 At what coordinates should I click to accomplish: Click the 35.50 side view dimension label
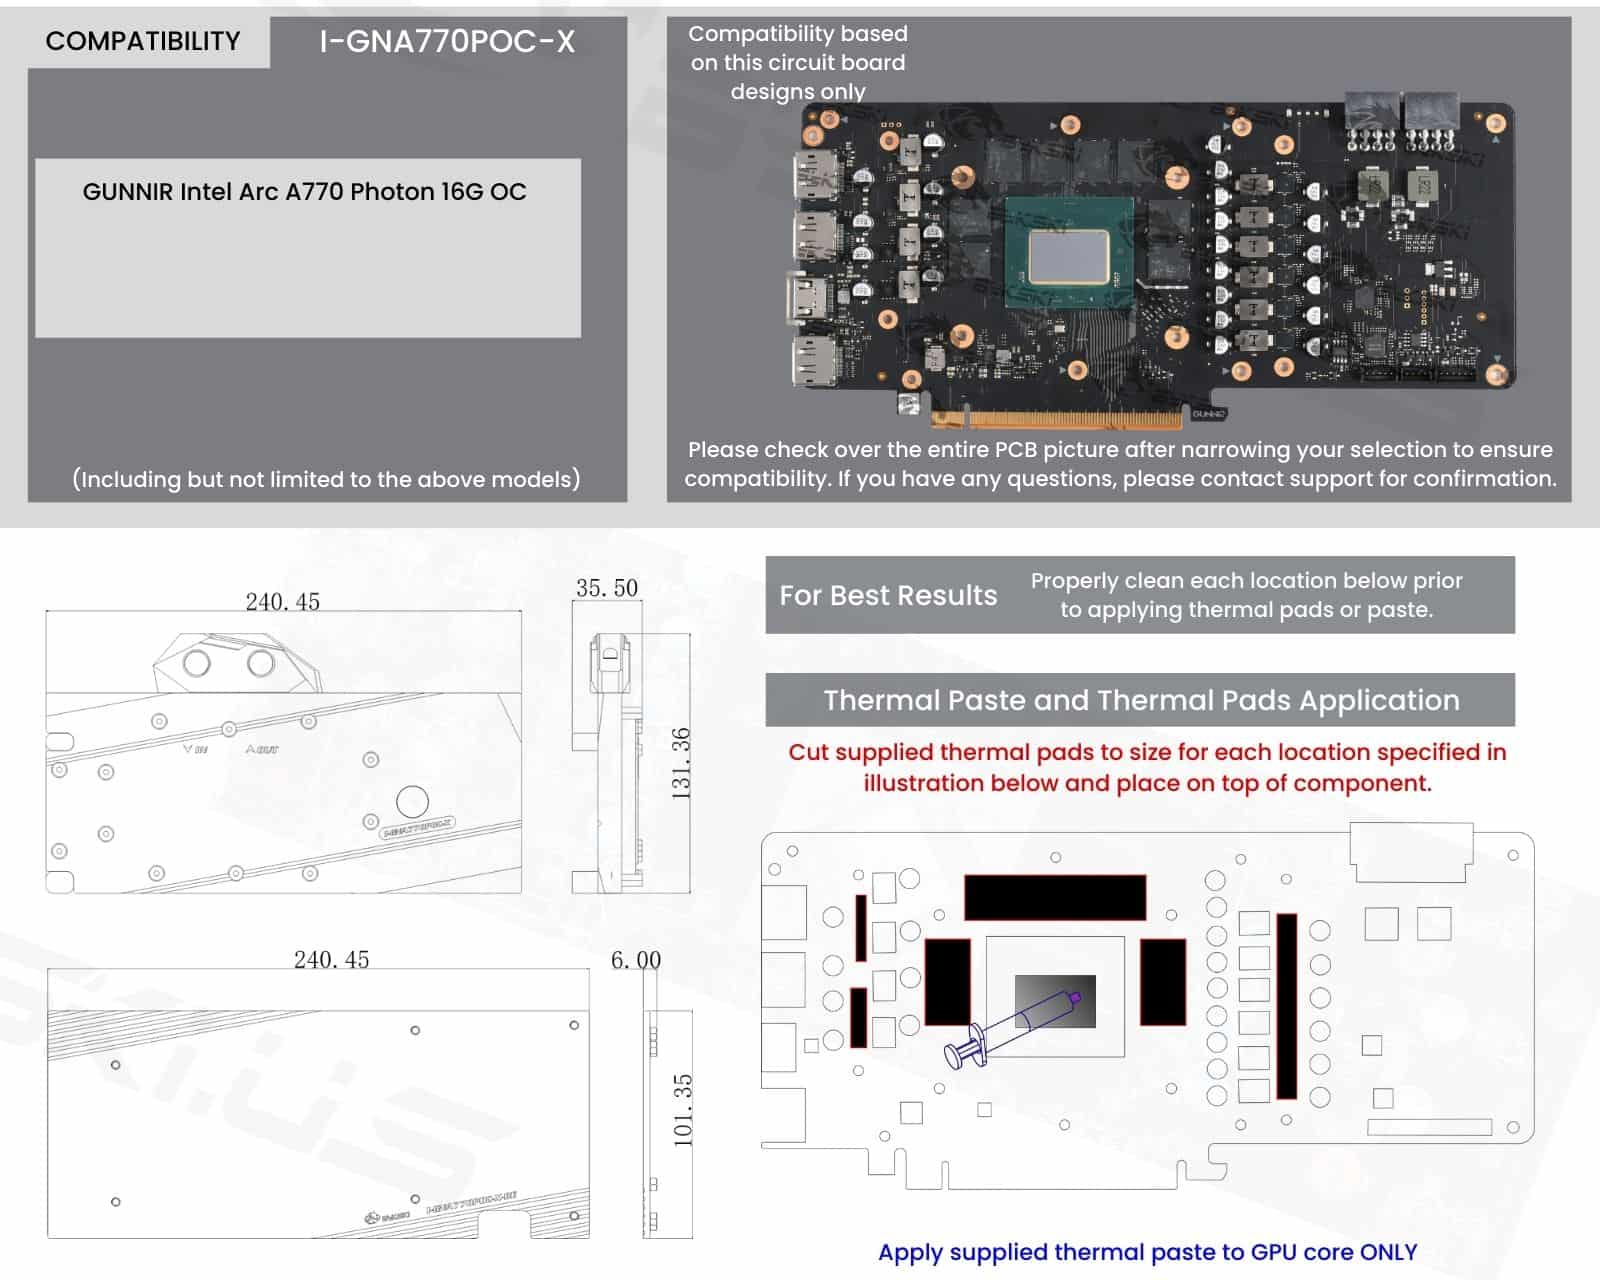tap(607, 588)
